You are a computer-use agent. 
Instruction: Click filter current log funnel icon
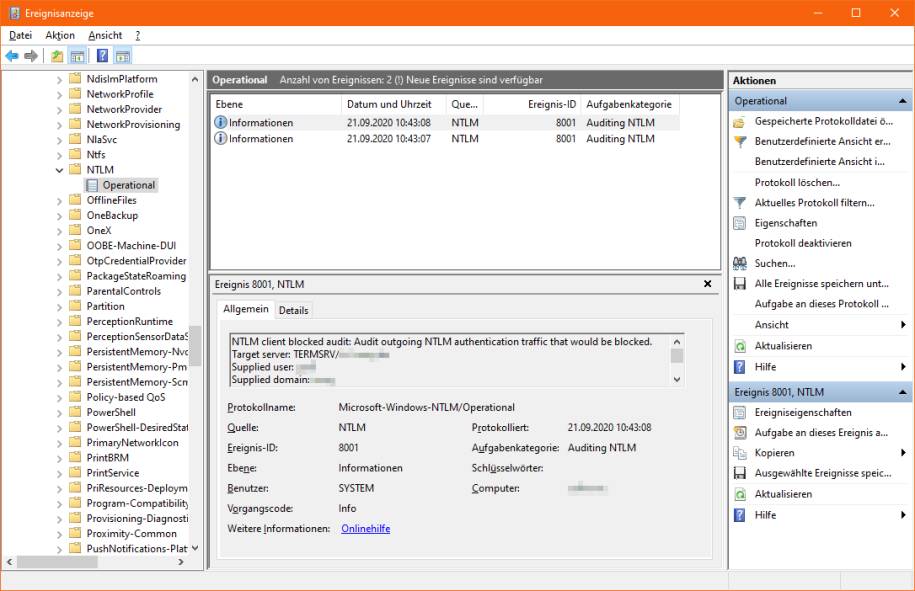739,203
